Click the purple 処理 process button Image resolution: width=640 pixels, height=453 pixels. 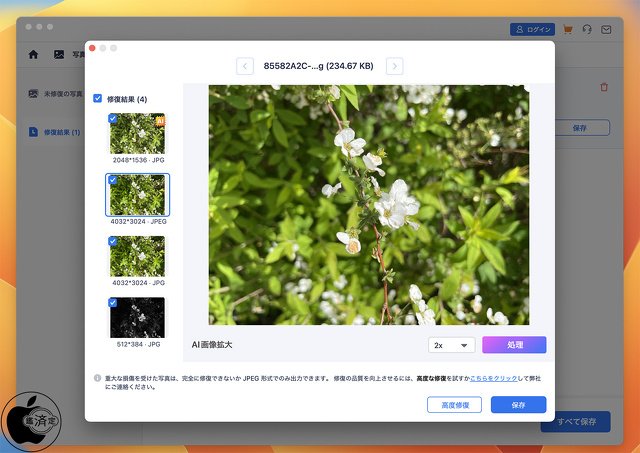(514, 345)
